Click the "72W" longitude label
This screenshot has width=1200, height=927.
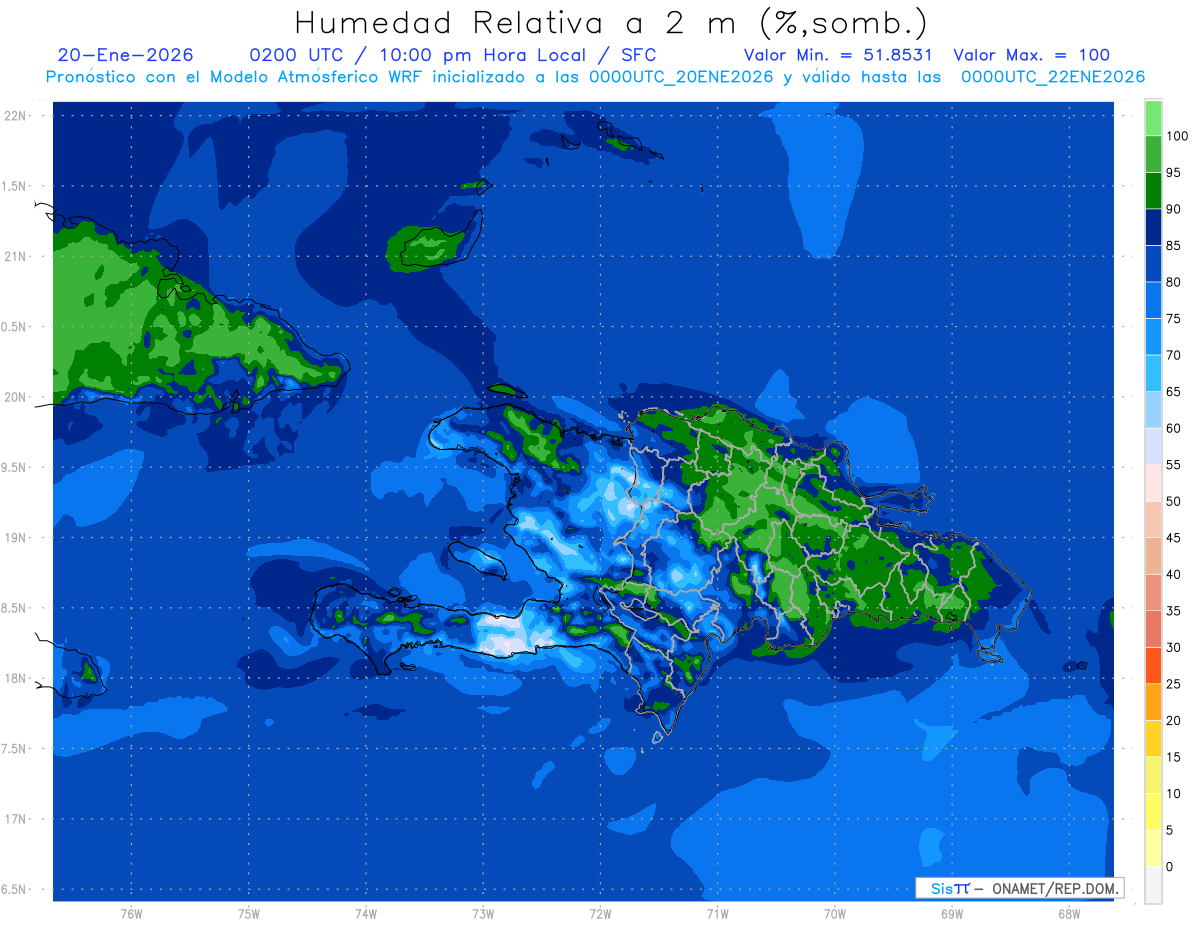[600, 913]
